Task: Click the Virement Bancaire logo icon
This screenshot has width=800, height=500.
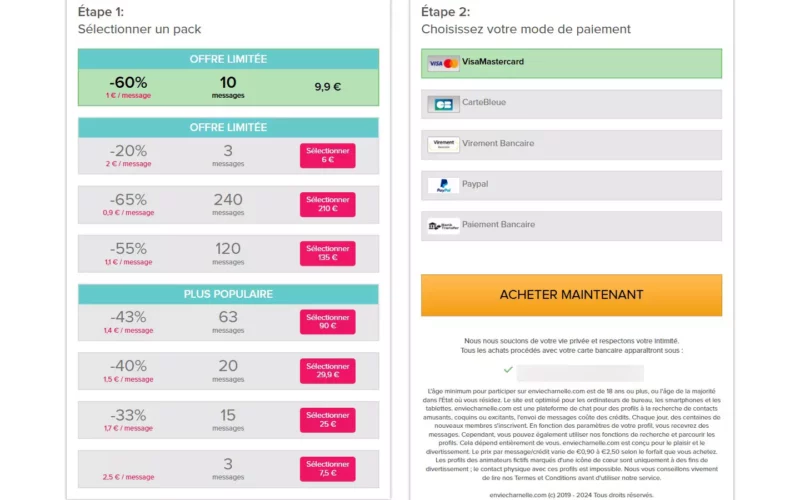Action: (443, 145)
